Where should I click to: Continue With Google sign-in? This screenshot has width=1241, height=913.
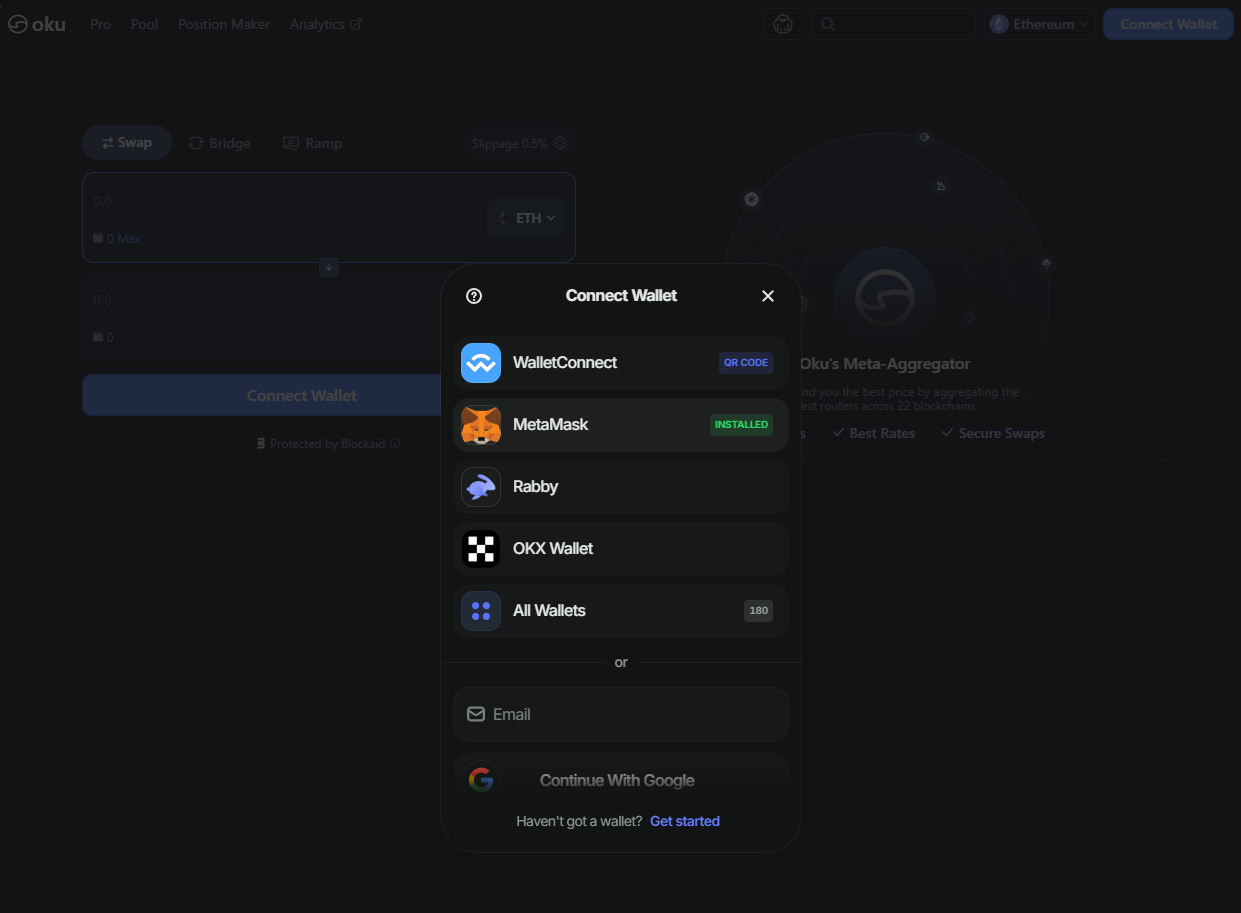621,780
